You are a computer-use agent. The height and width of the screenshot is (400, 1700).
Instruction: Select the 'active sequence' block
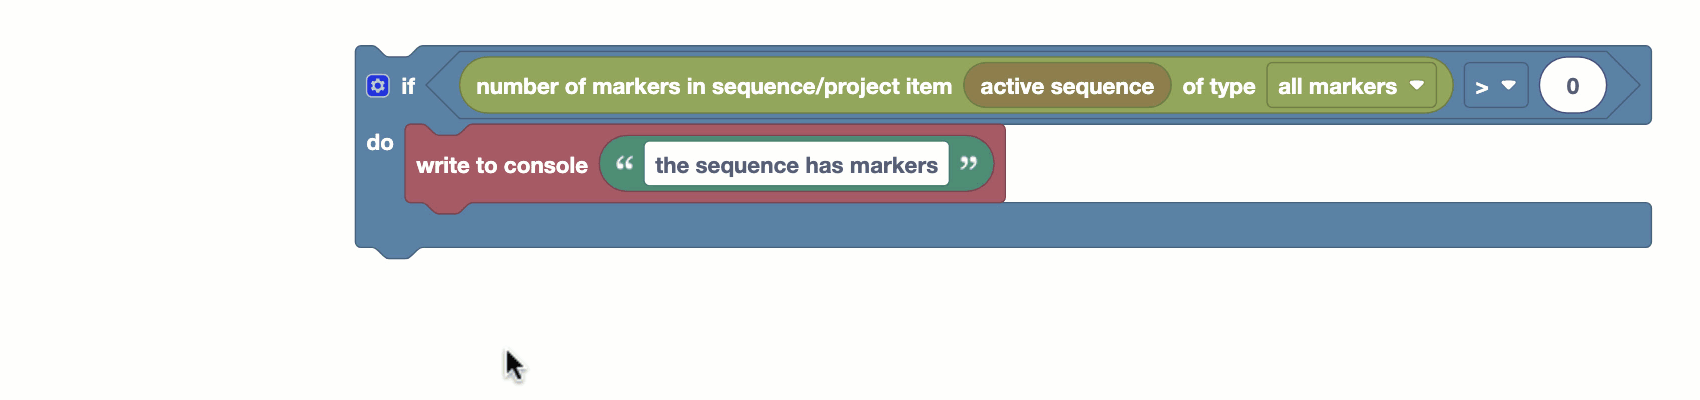1067,86
